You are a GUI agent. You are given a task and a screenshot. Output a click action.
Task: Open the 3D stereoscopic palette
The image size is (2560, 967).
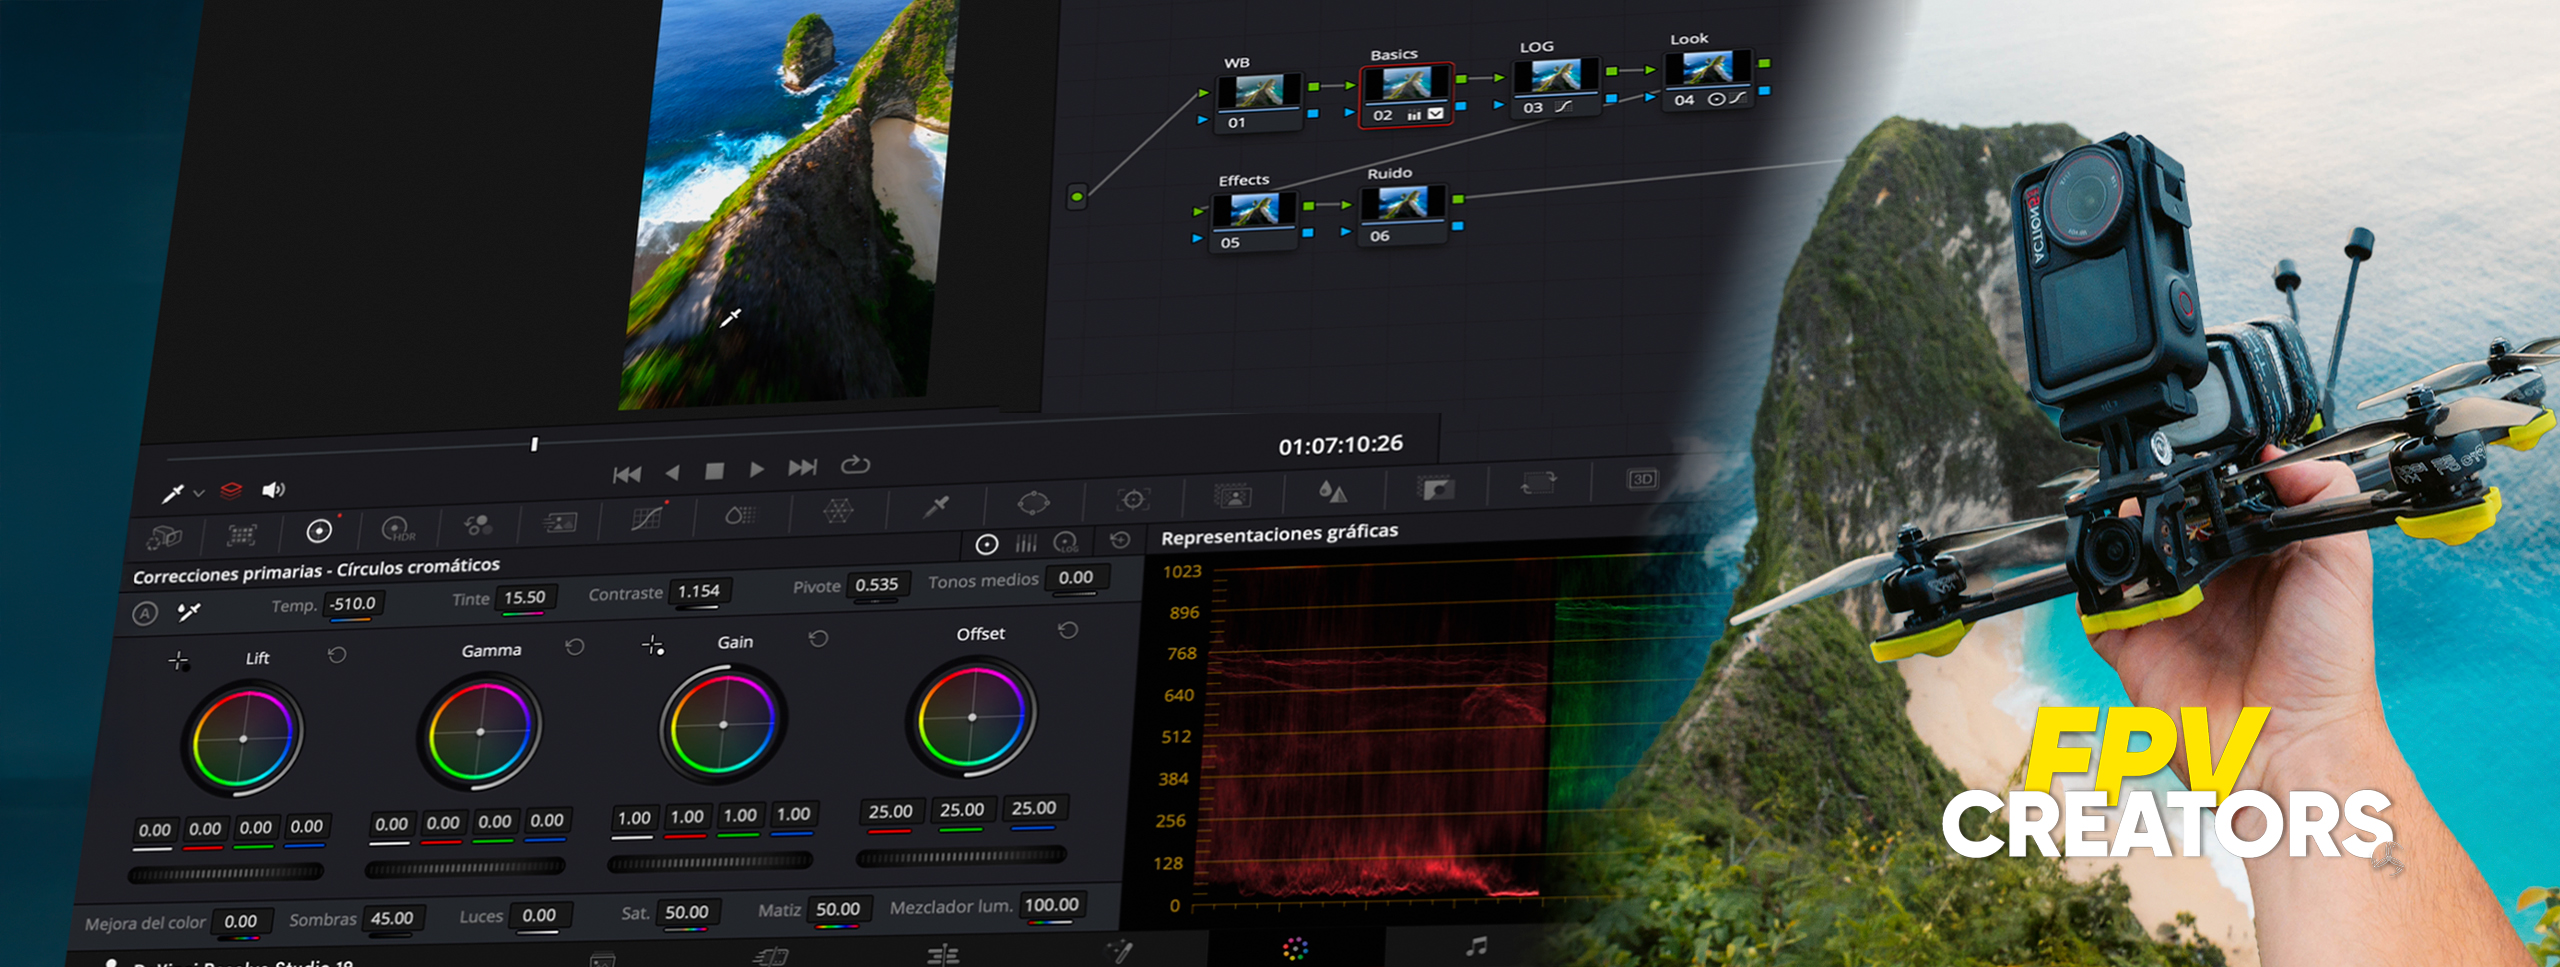coord(1642,479)
